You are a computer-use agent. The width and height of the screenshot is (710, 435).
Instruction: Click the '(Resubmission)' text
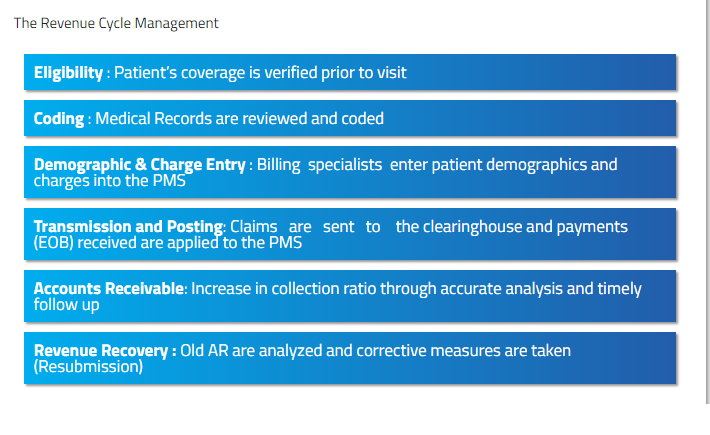point(88,367)
